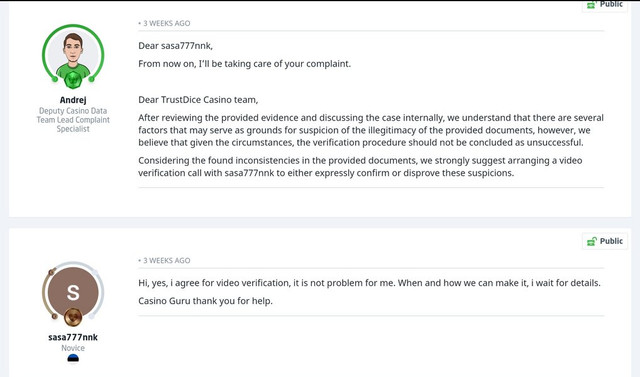Click the bronze rank badge under the S avatar

click(x=73, y=317)
